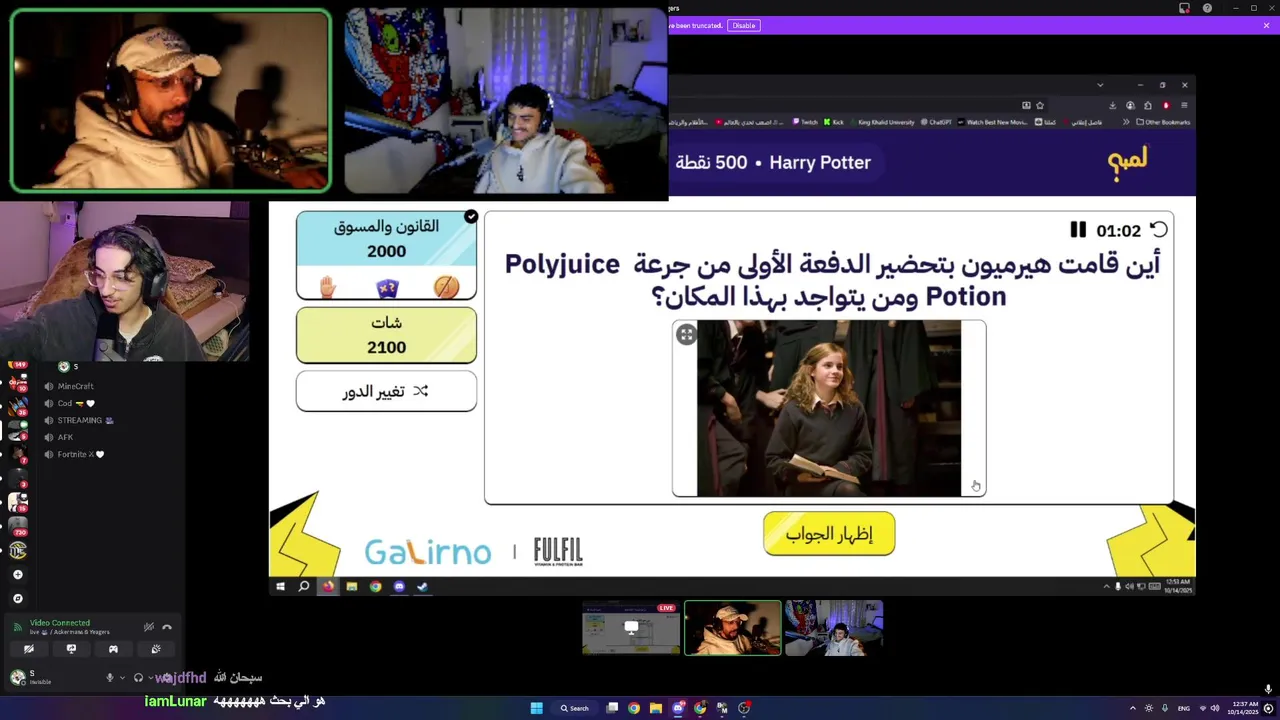Toggle Discord's noise suppression icon
This screenshot has width=1280, height=720.
tap(148, 628)
